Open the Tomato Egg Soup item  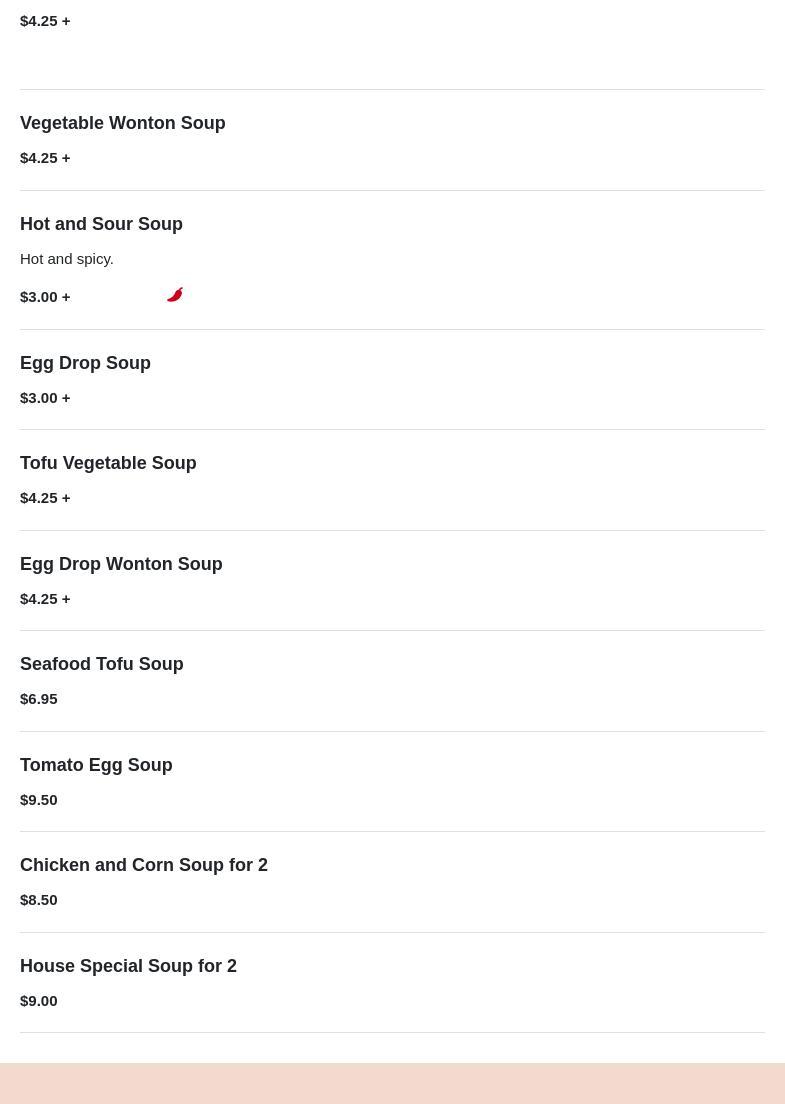(96, 765)
